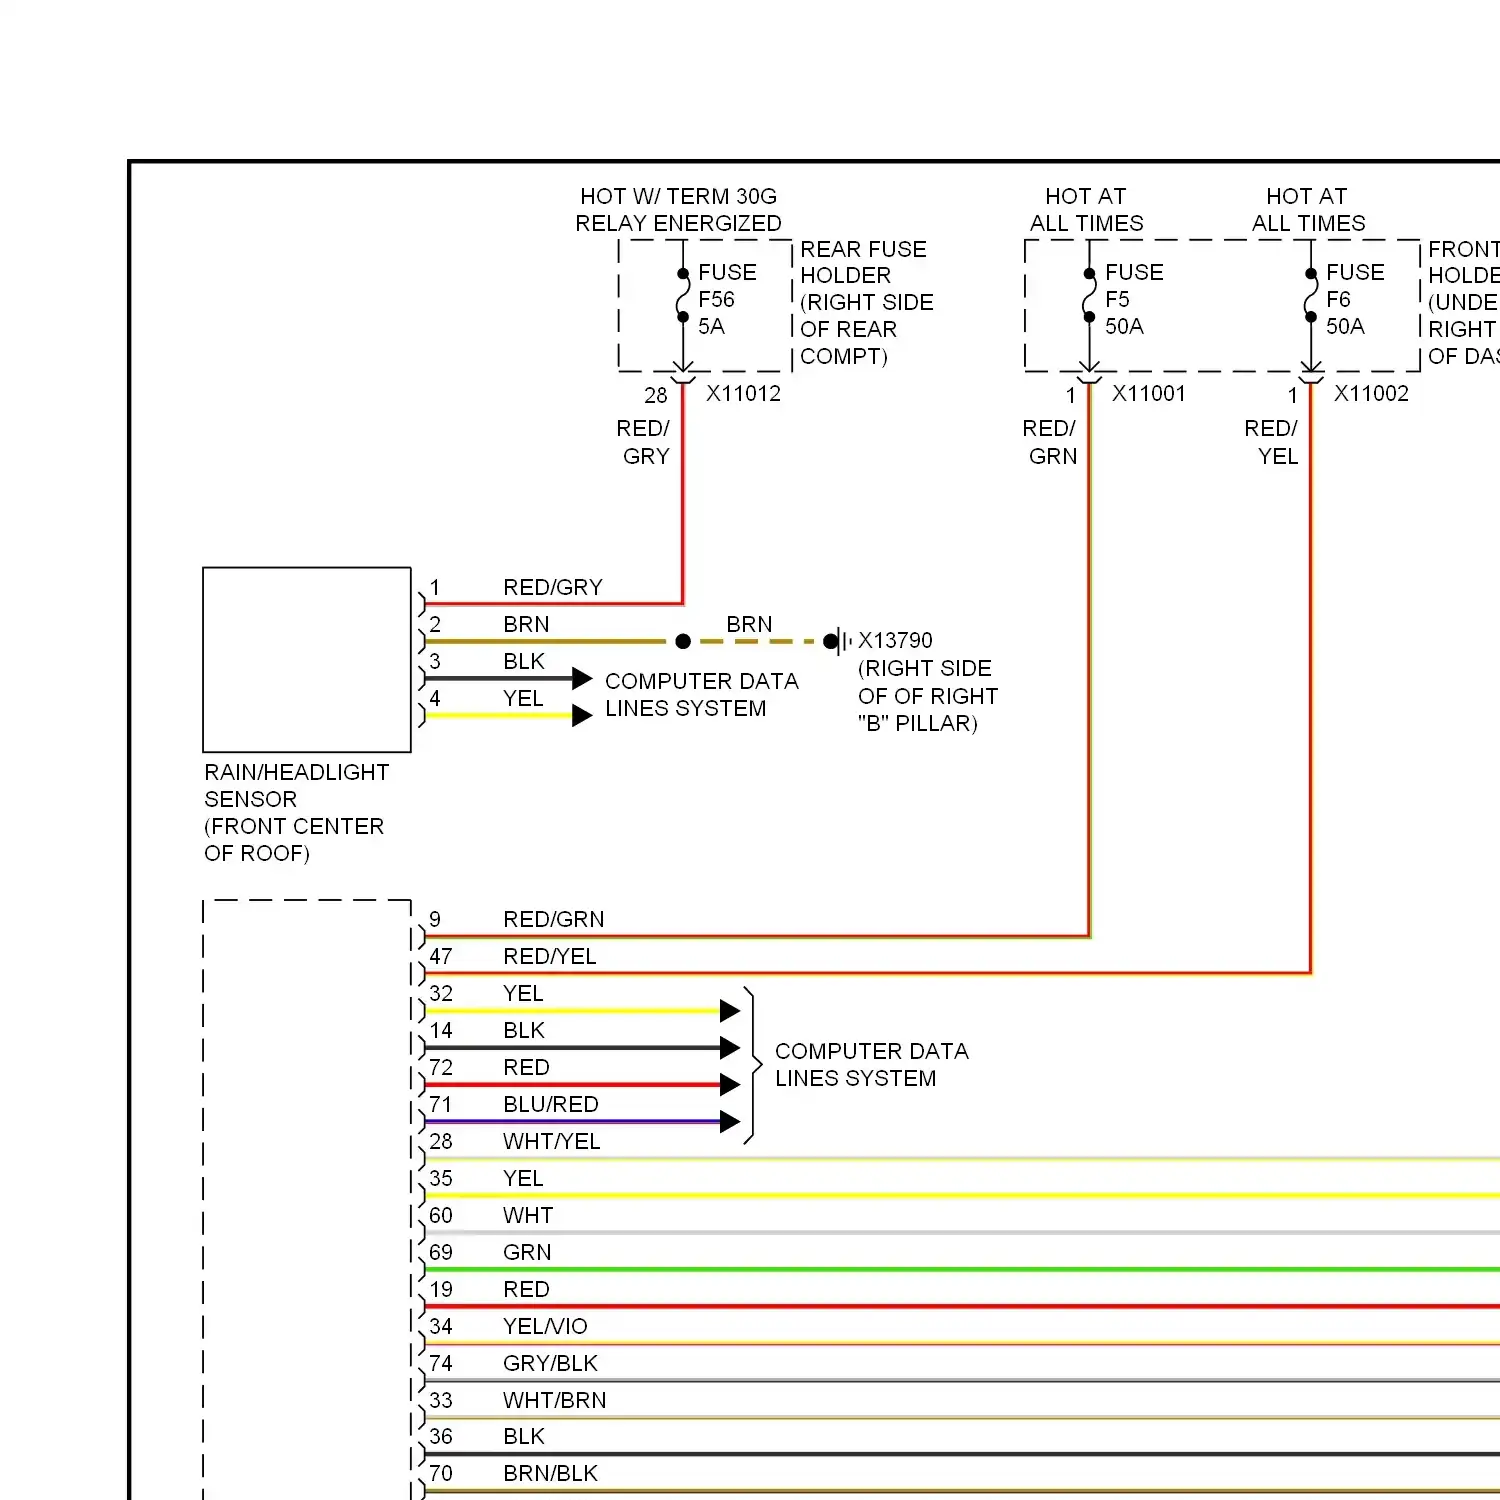This screenshot has height=1500, width=1500.
Task: Click the RED/YEL label below connector X11002
Action: [1271, 442]
